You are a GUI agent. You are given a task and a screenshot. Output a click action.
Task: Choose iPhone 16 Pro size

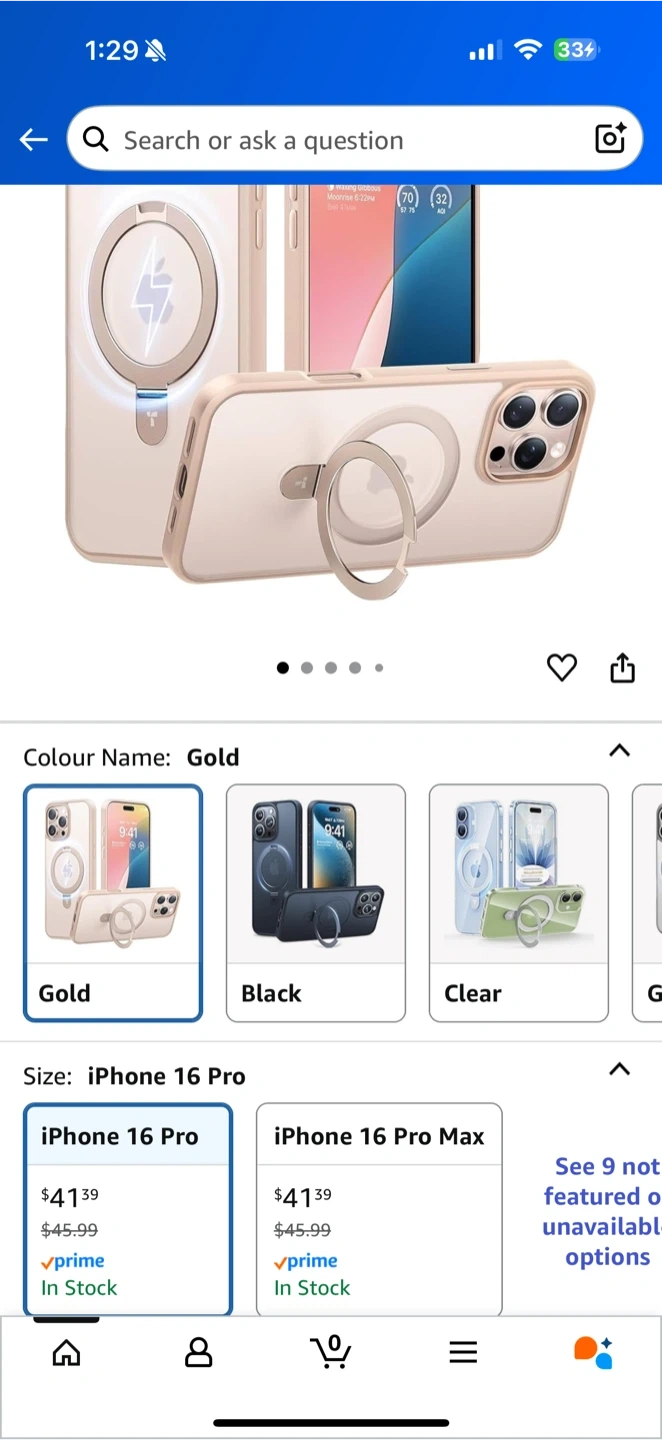[128, 1209]
